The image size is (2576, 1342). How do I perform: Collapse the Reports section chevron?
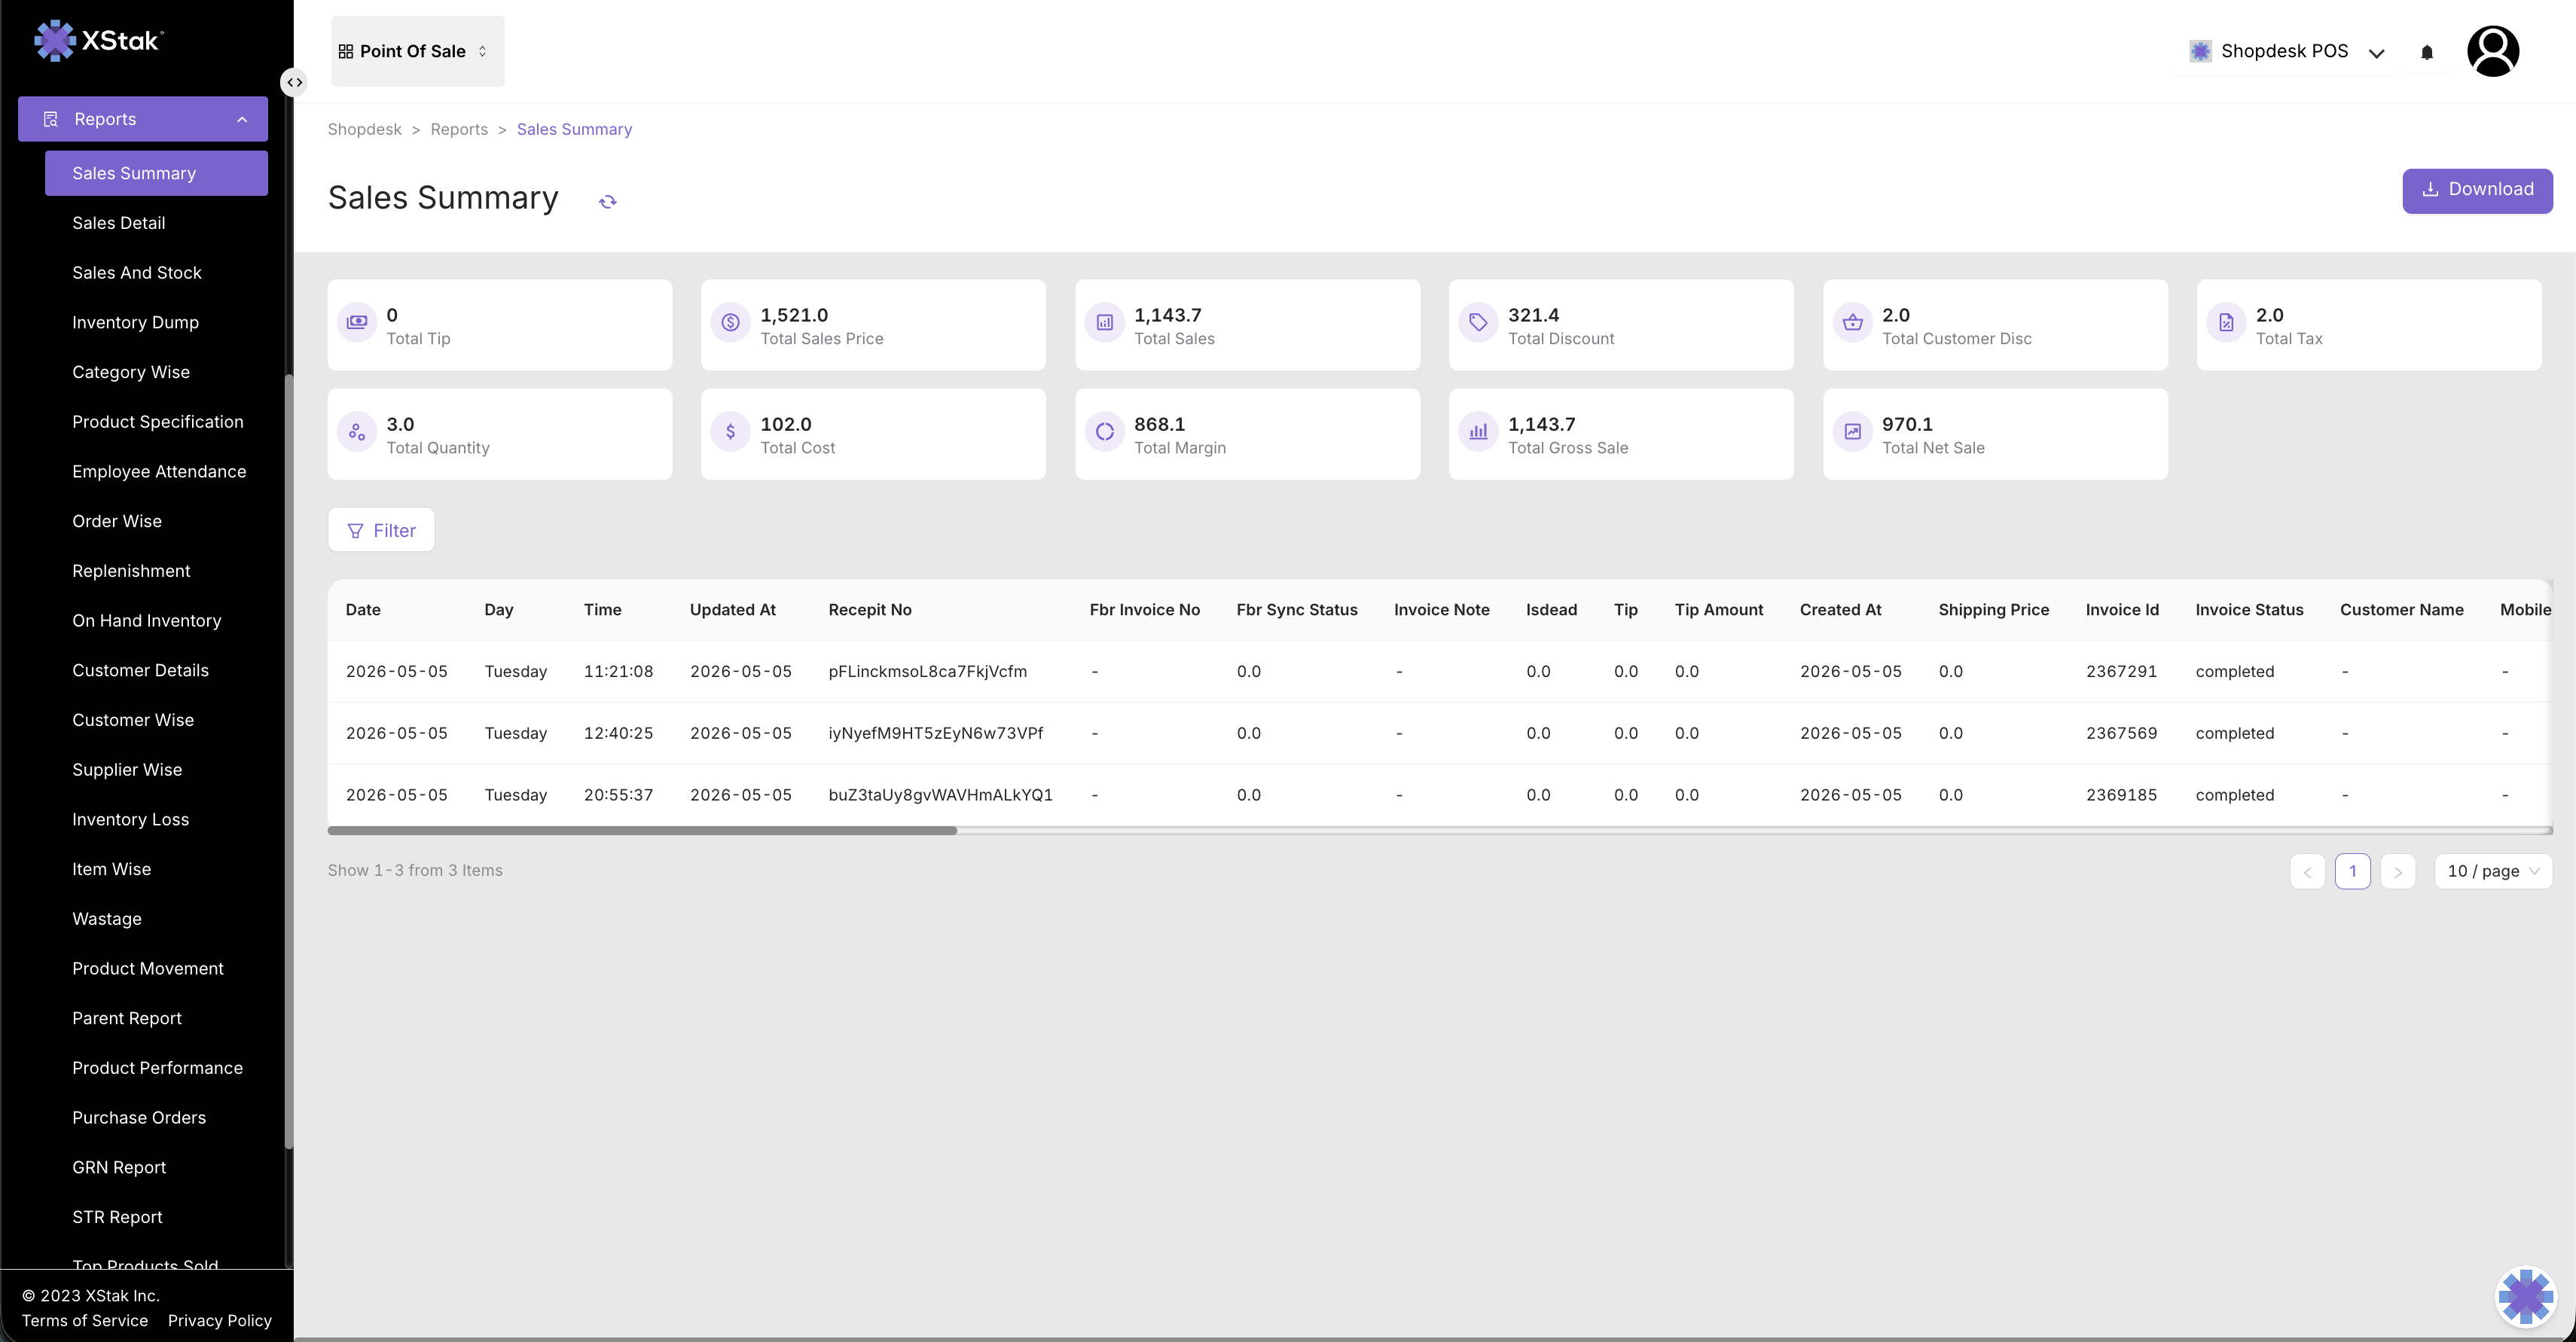[x=242, y=119]
